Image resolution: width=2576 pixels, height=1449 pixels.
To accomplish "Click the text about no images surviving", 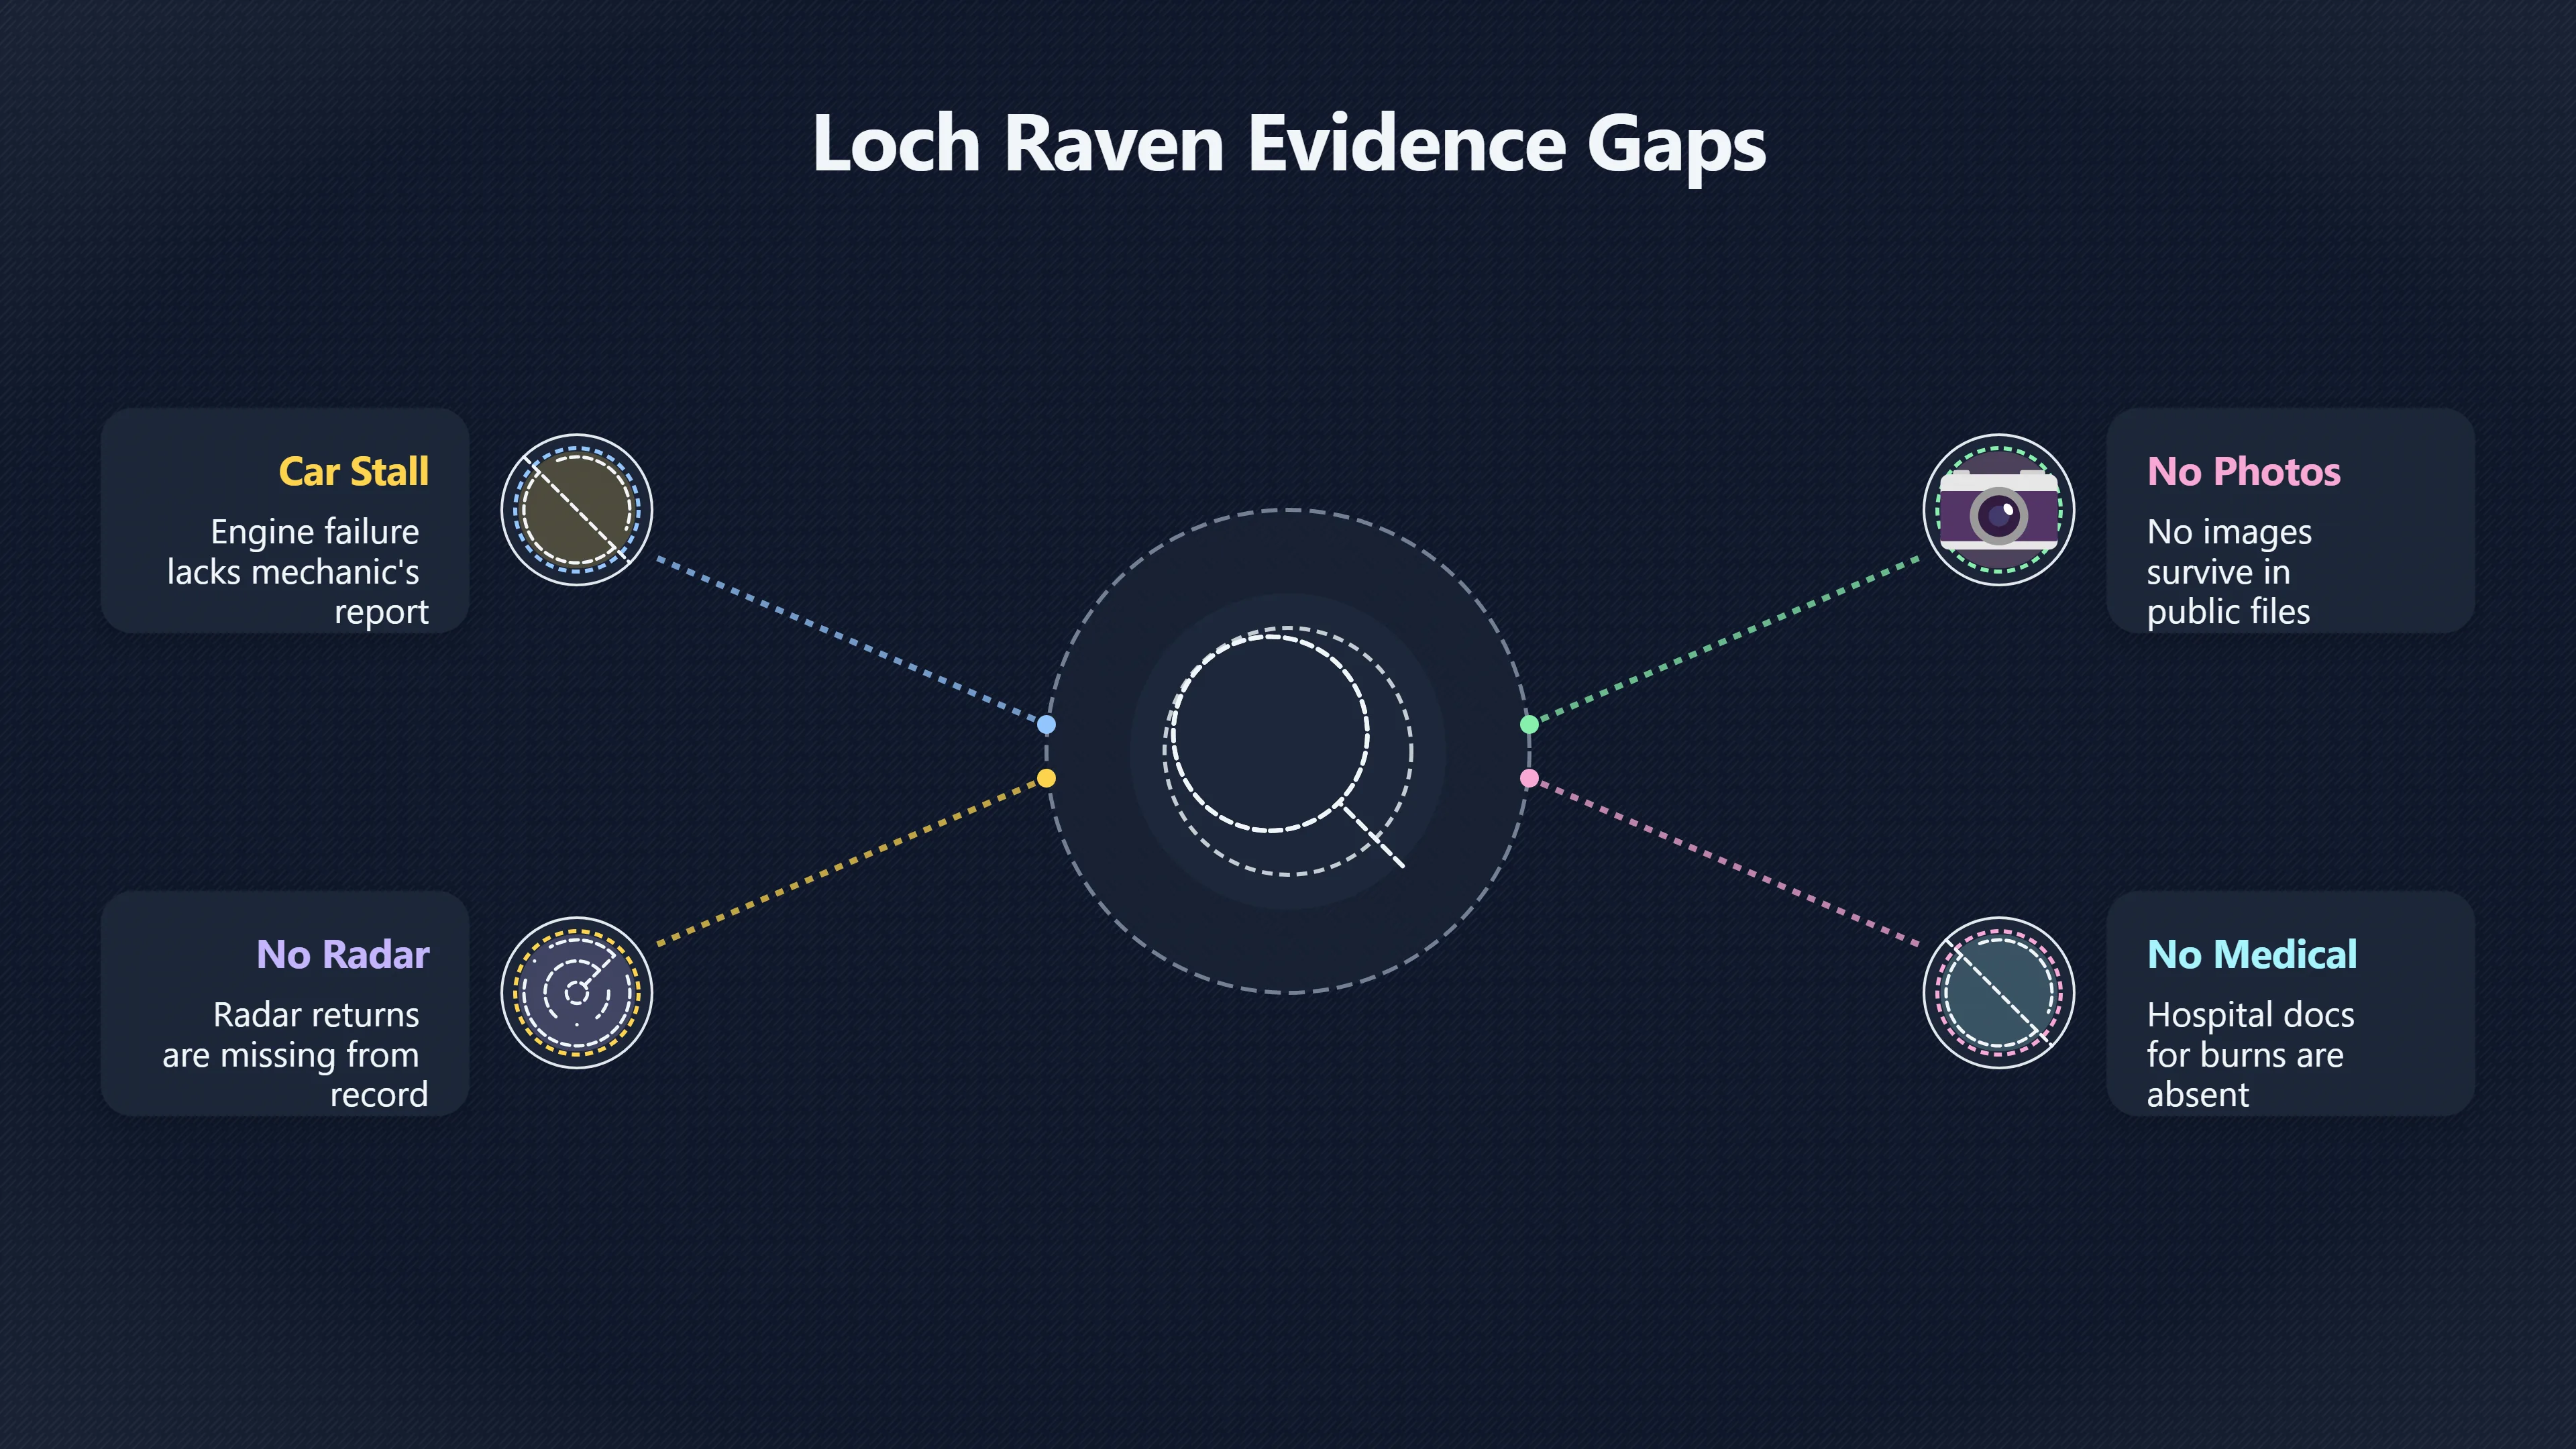I will tap(2229, 571).
